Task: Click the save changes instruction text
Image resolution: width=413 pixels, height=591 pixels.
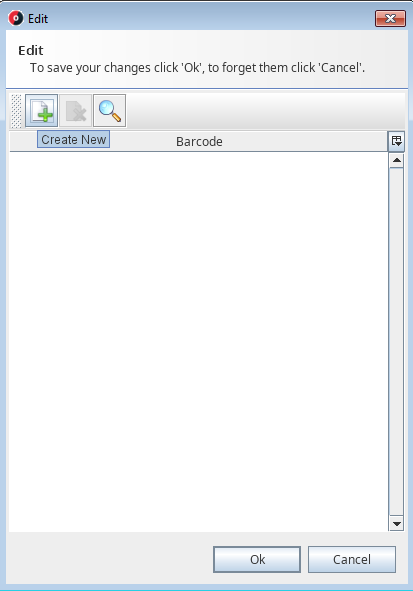Action: click(197, 68)
